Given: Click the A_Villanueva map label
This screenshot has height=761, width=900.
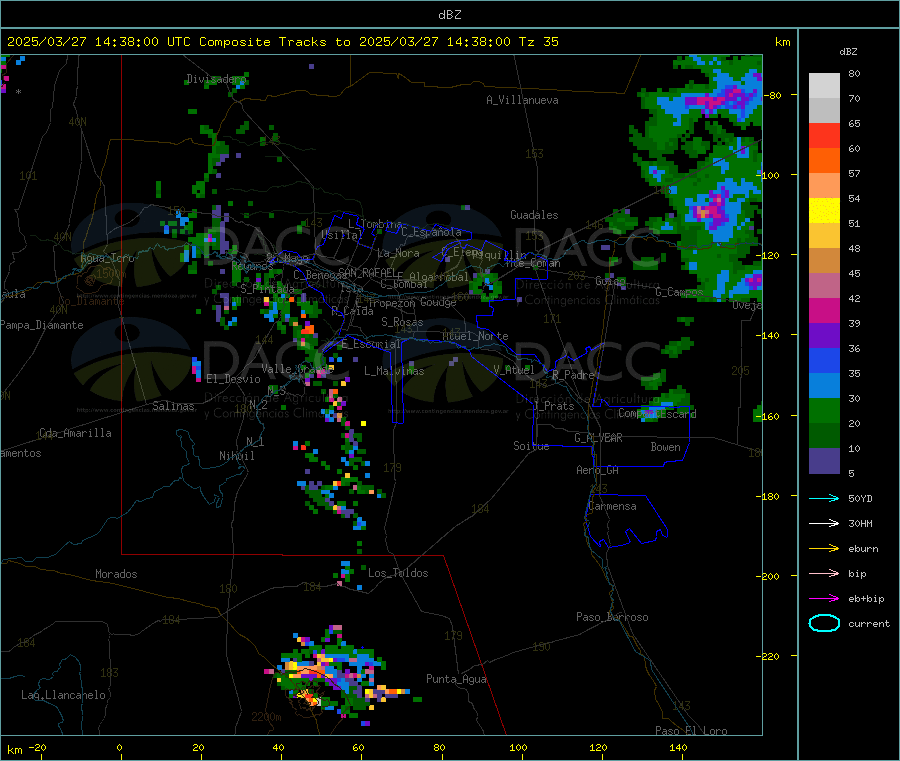Looking at the screenshot, I should (x=522, y=100).
